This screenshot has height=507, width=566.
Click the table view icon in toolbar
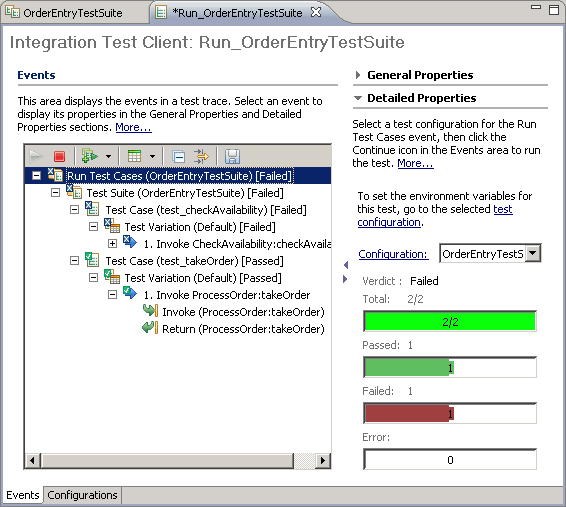(x=134, y=156)
